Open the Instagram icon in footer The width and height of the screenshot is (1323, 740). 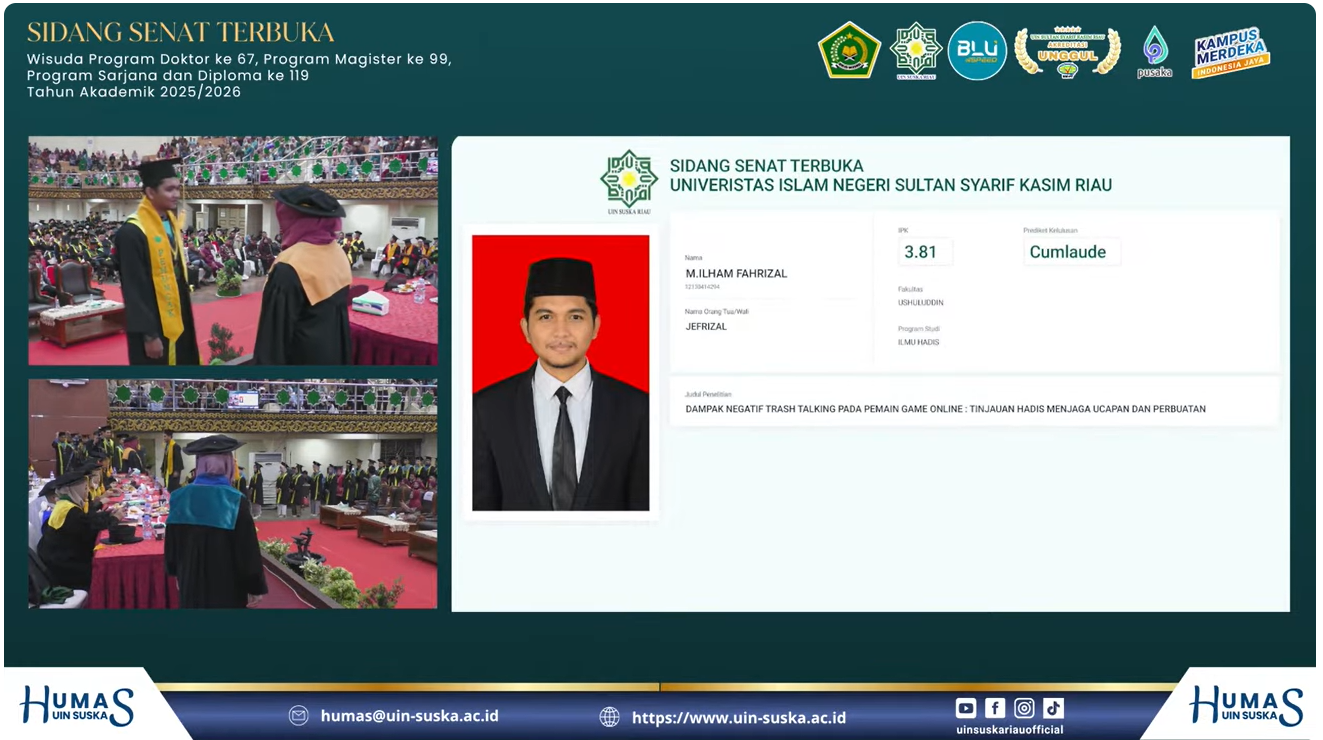coord(1024,708)
